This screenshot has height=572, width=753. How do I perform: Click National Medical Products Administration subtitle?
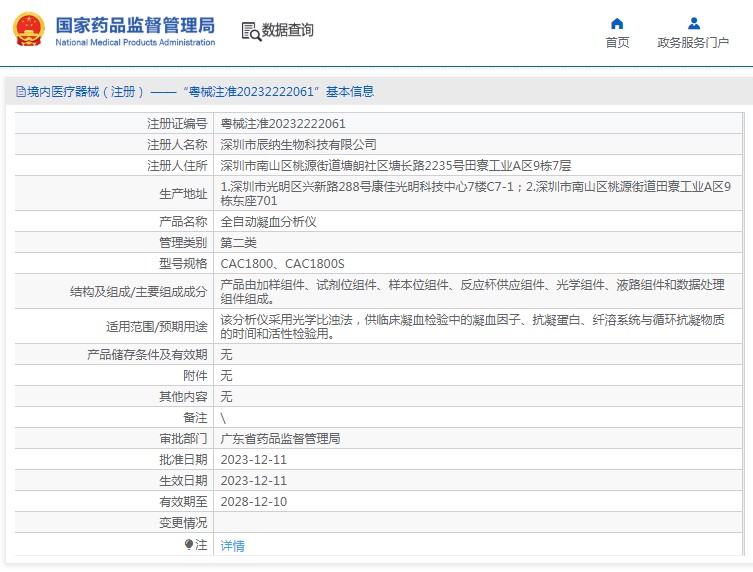(135, 42)
